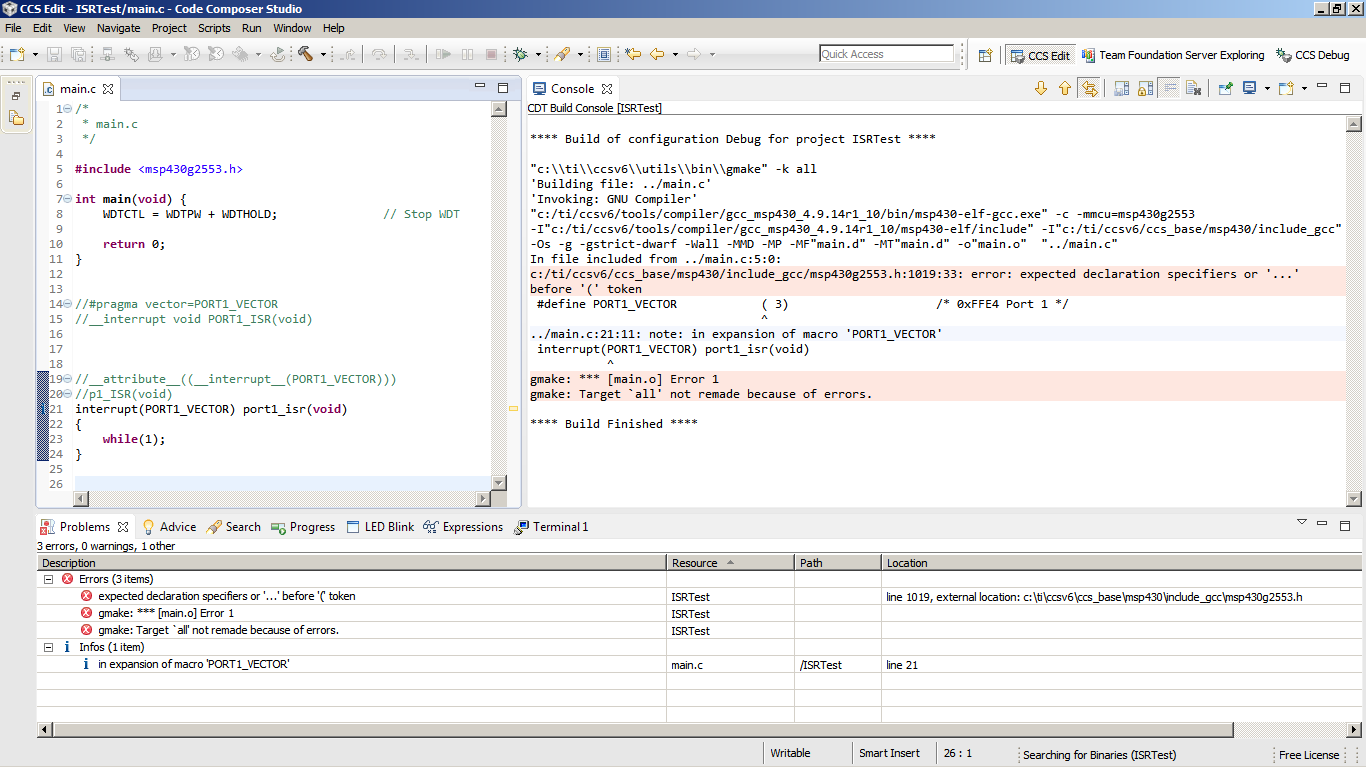
Task: Click the Quick Access search field
Action: 886,54
